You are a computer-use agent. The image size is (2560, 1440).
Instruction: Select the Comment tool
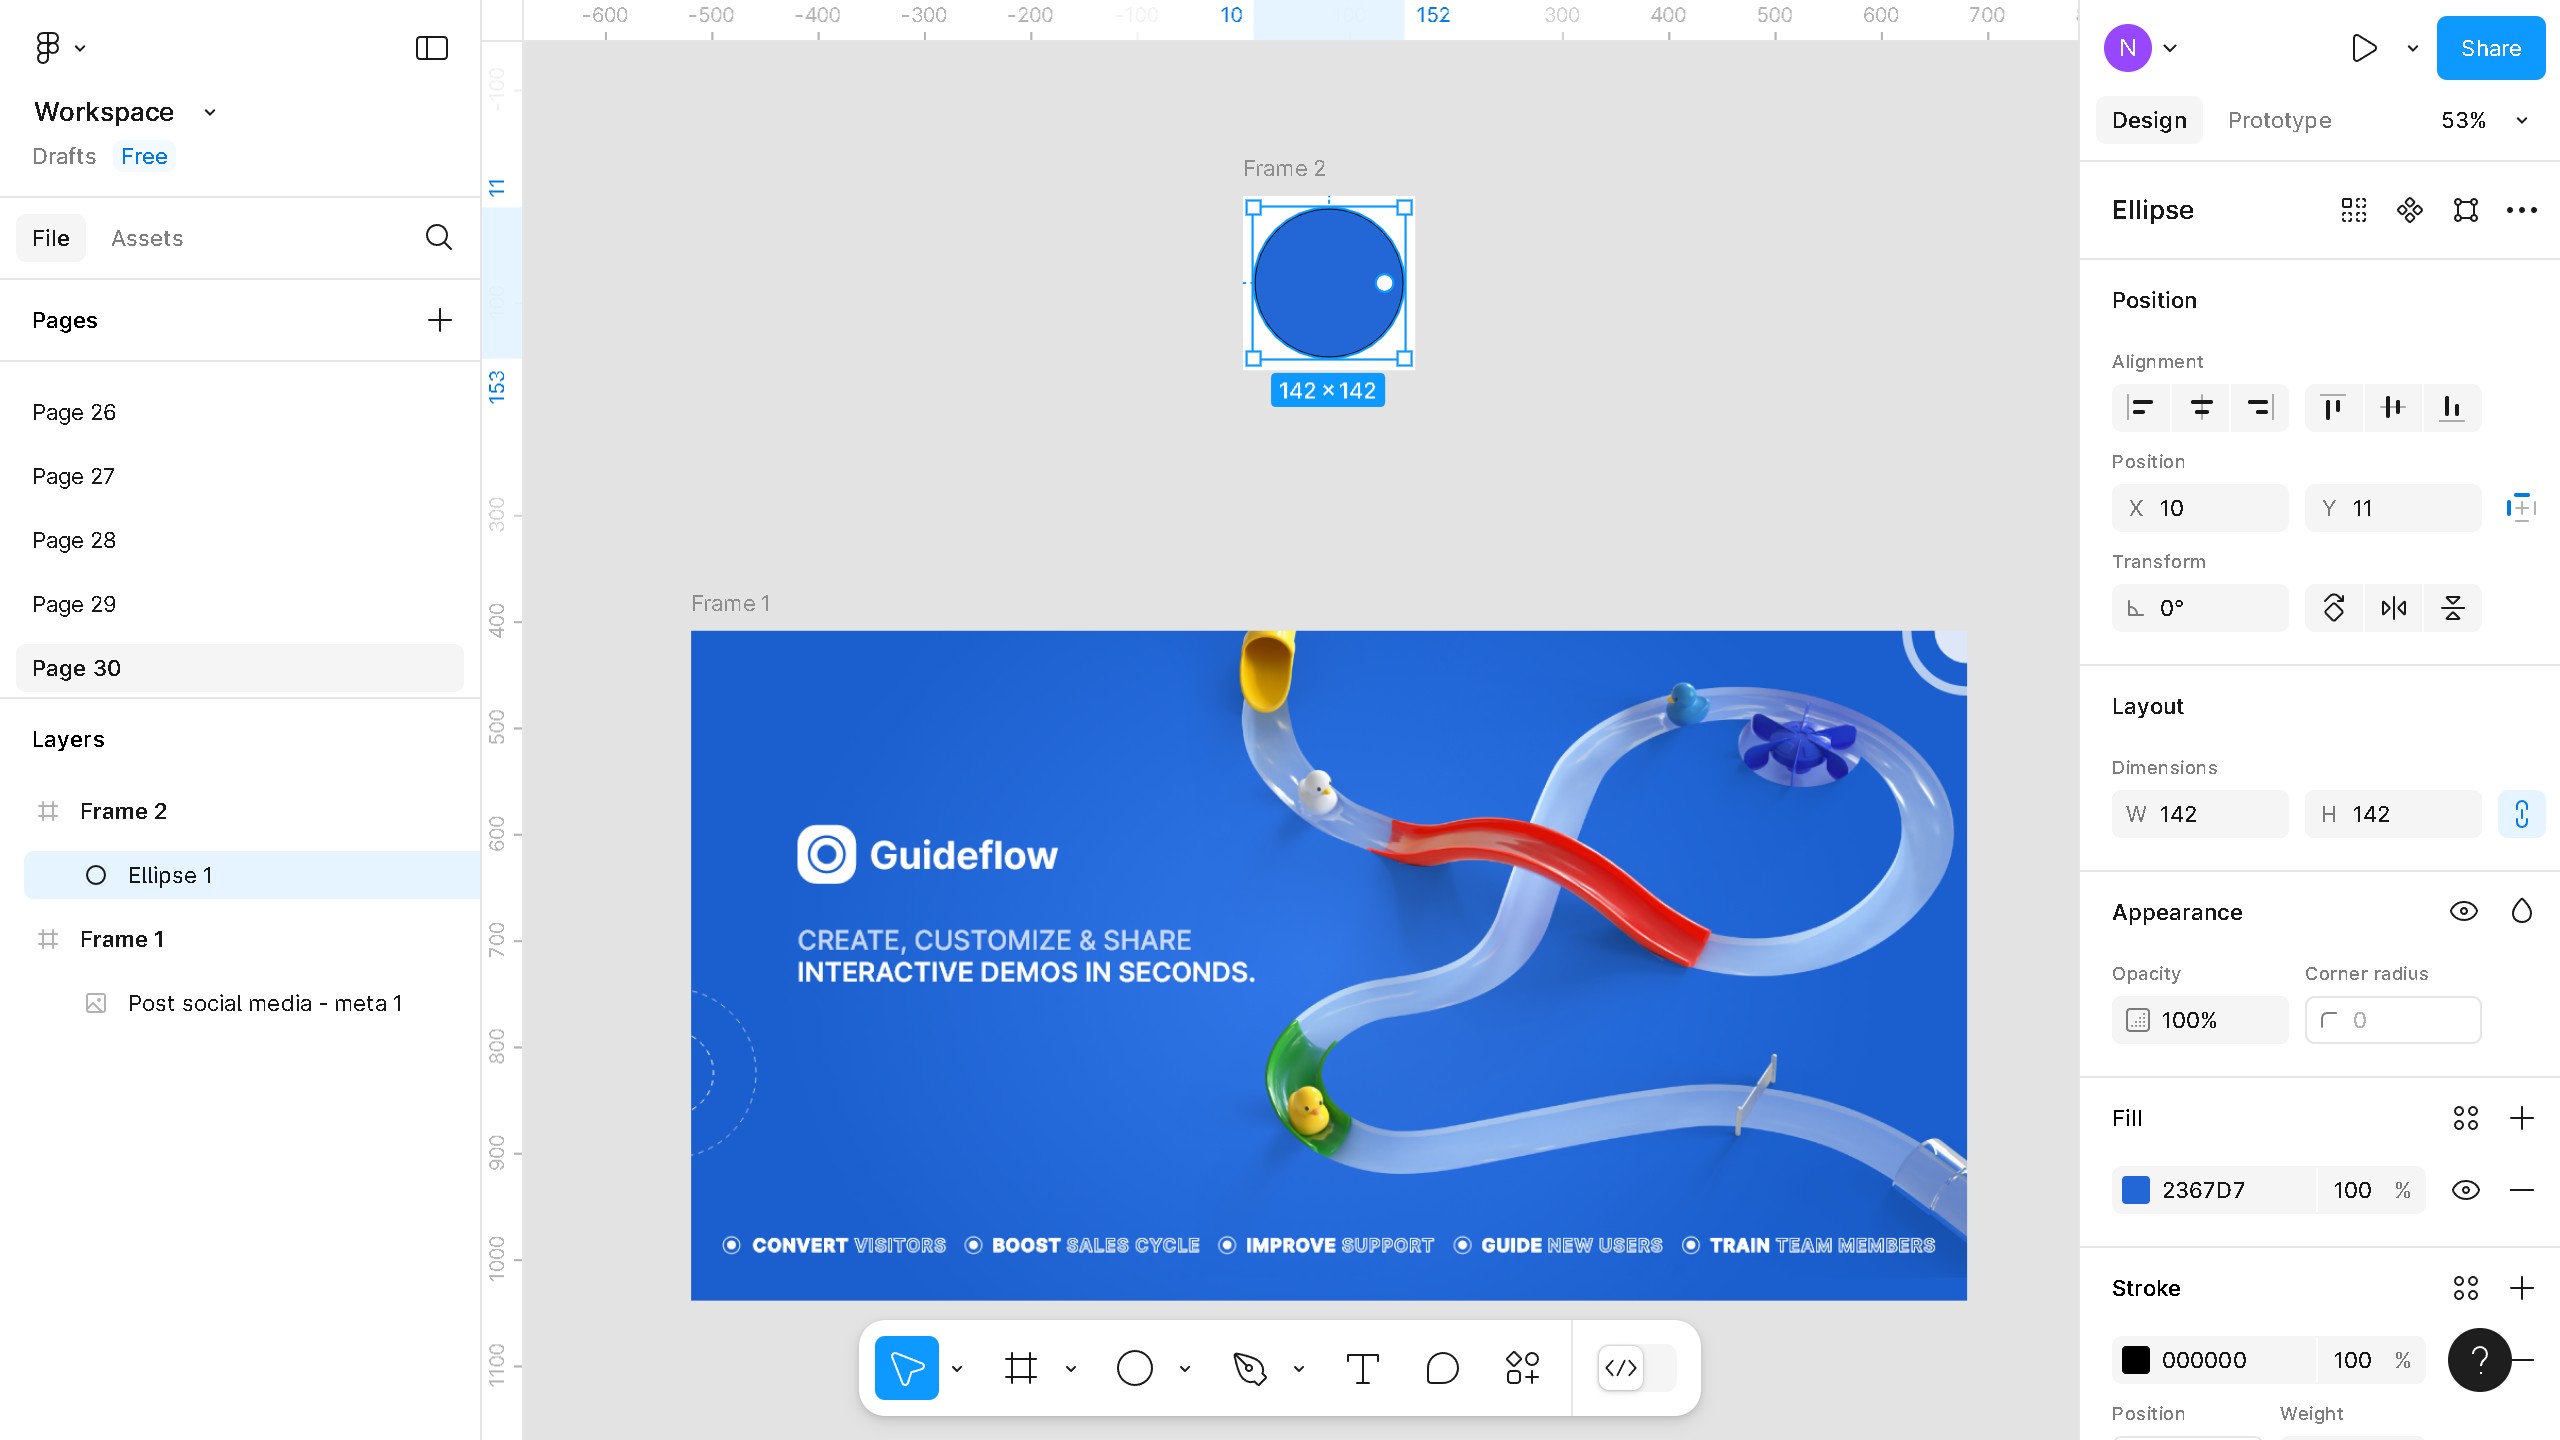1442,1368
